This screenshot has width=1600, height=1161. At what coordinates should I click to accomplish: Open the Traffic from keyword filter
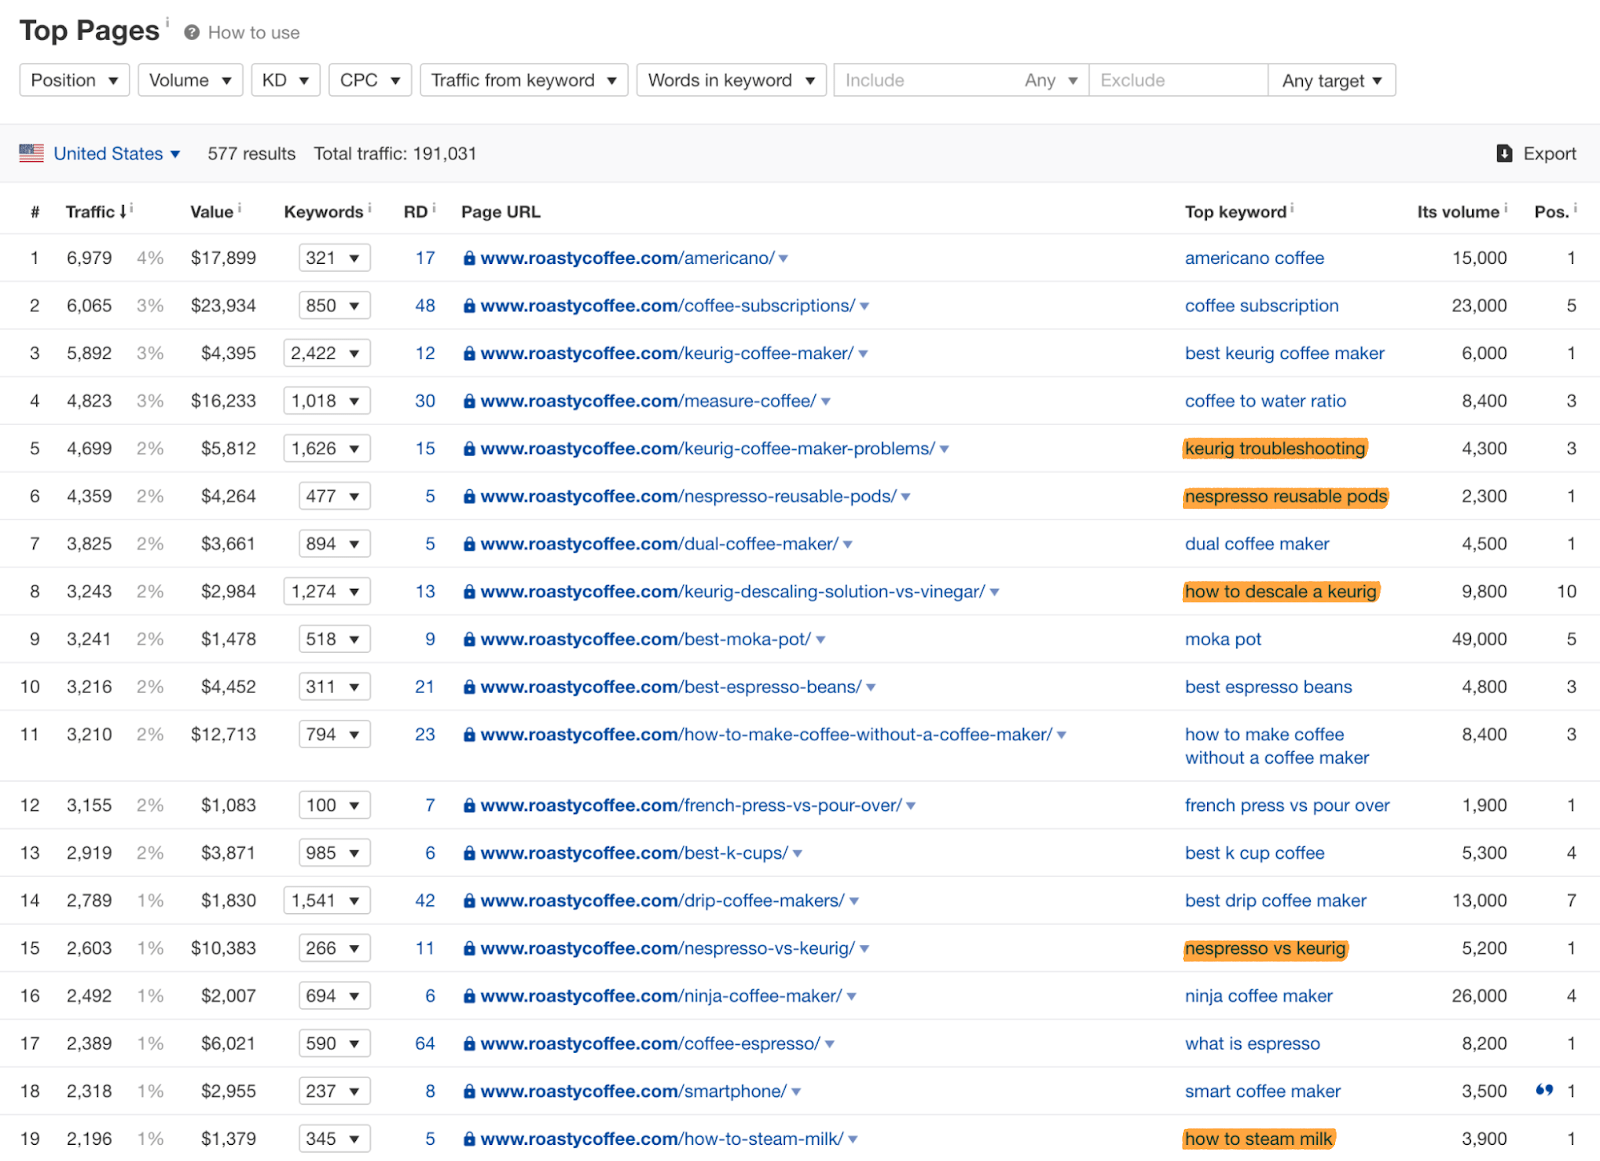523,80
